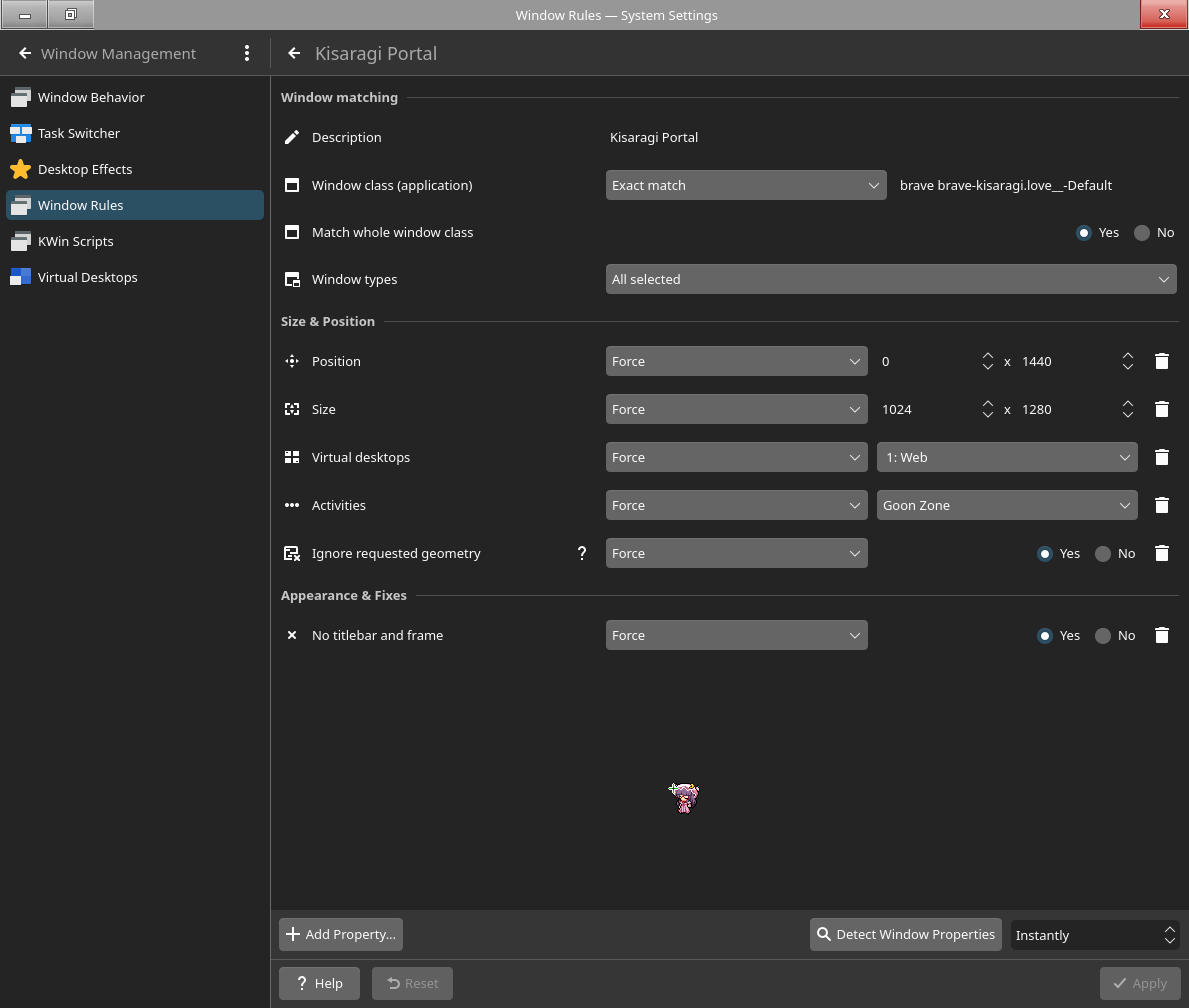Click the Task Switcher sidebar icon
1189x1008 pixels.
click(x=20, y=133)
